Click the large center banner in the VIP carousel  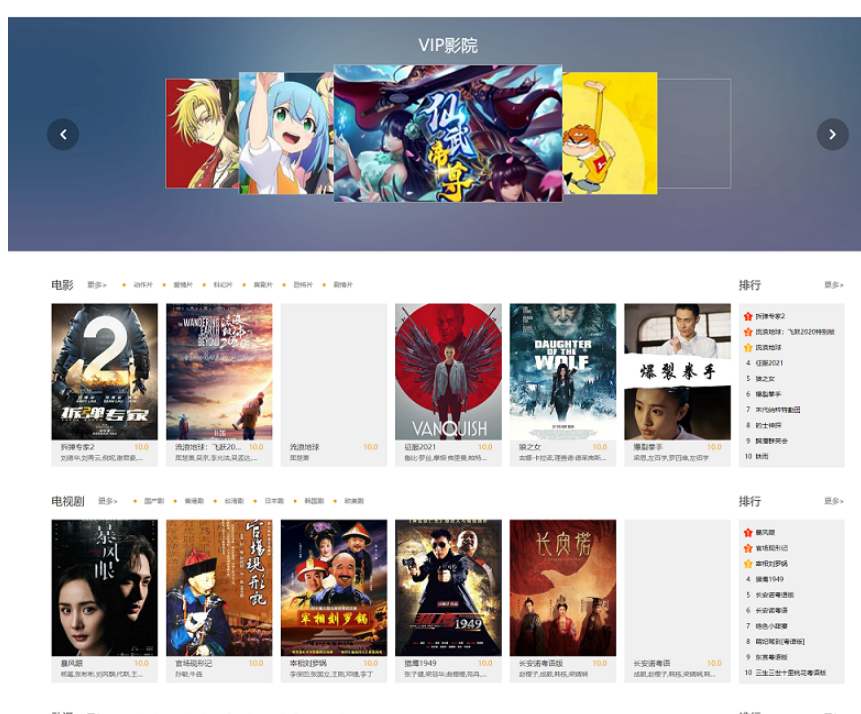(447, 134)
